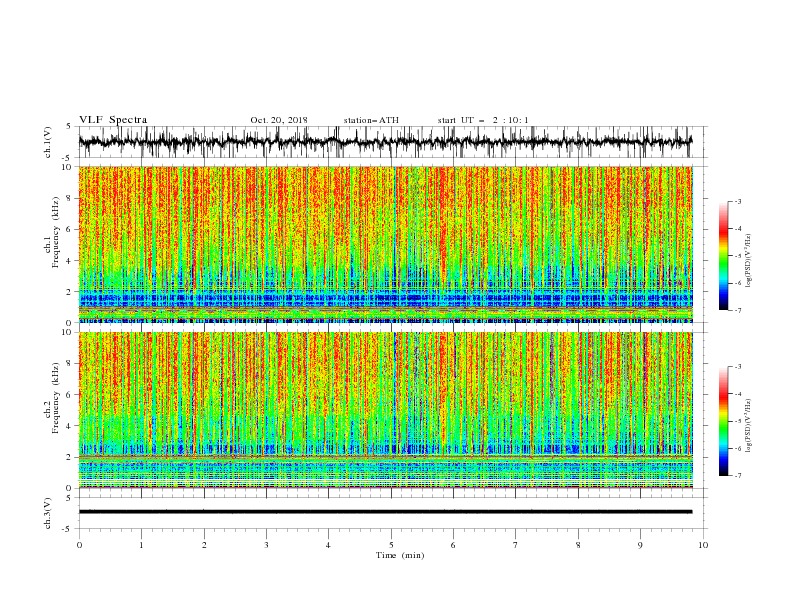Click the "-3" tick on upper color bar
Viewport: 792px width, 612px height.
pos(738,201)
